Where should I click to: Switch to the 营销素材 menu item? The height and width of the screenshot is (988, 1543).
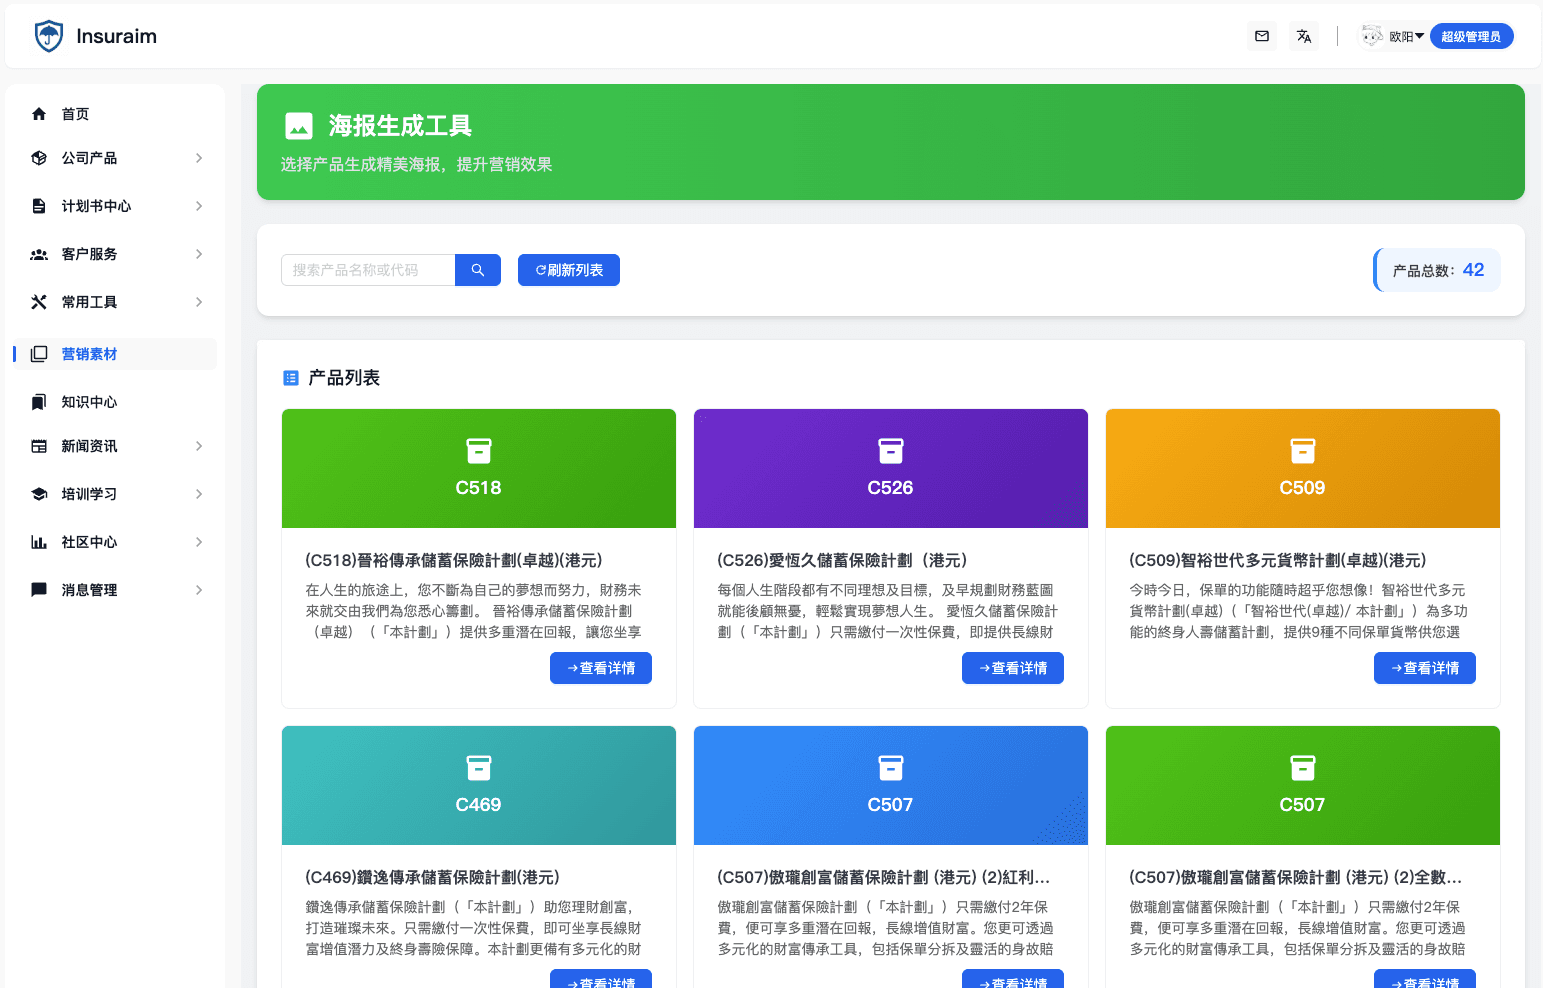[89, 353]
